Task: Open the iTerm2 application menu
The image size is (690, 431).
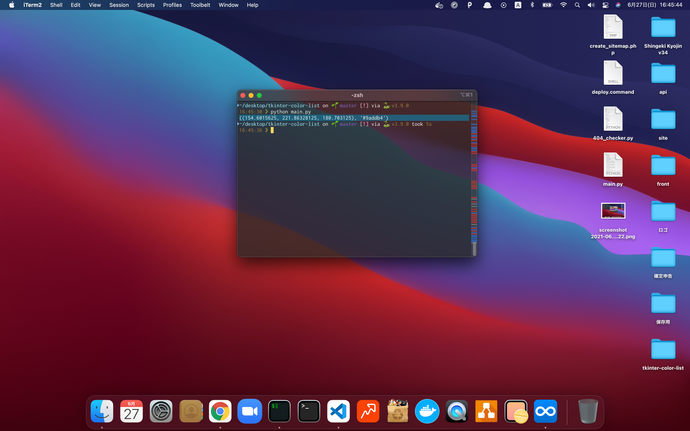Action: [x=33, y=5]
